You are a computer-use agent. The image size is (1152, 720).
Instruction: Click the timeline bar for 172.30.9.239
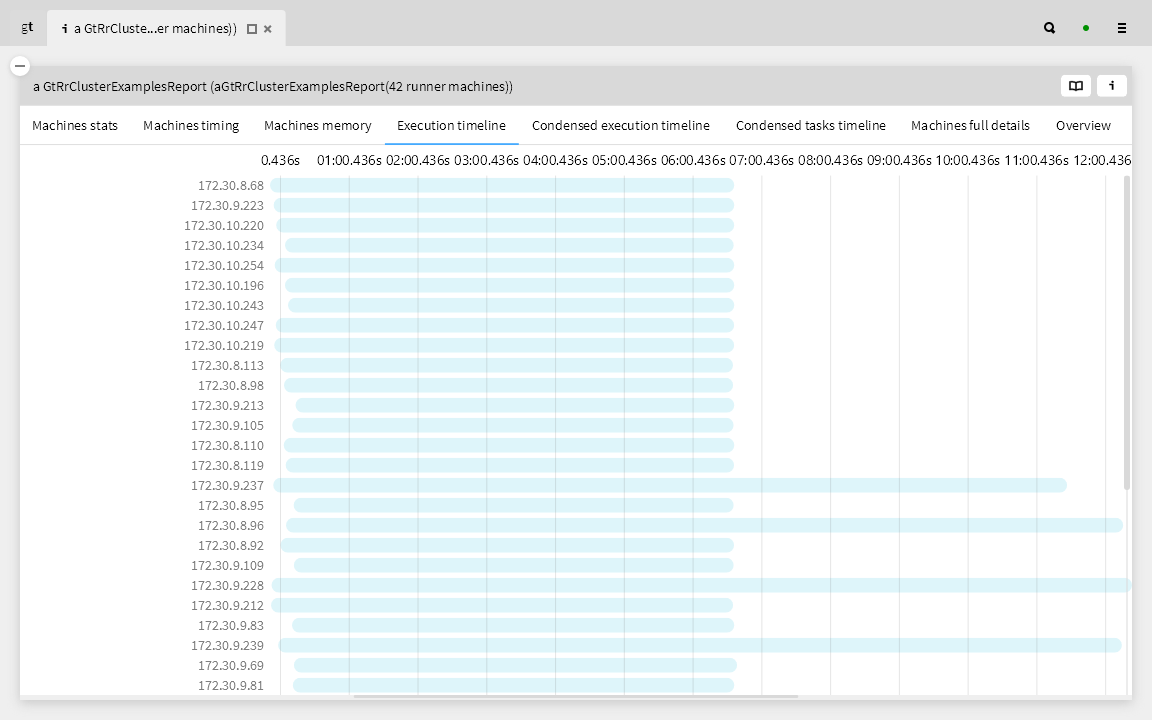(x=700, y=645)
